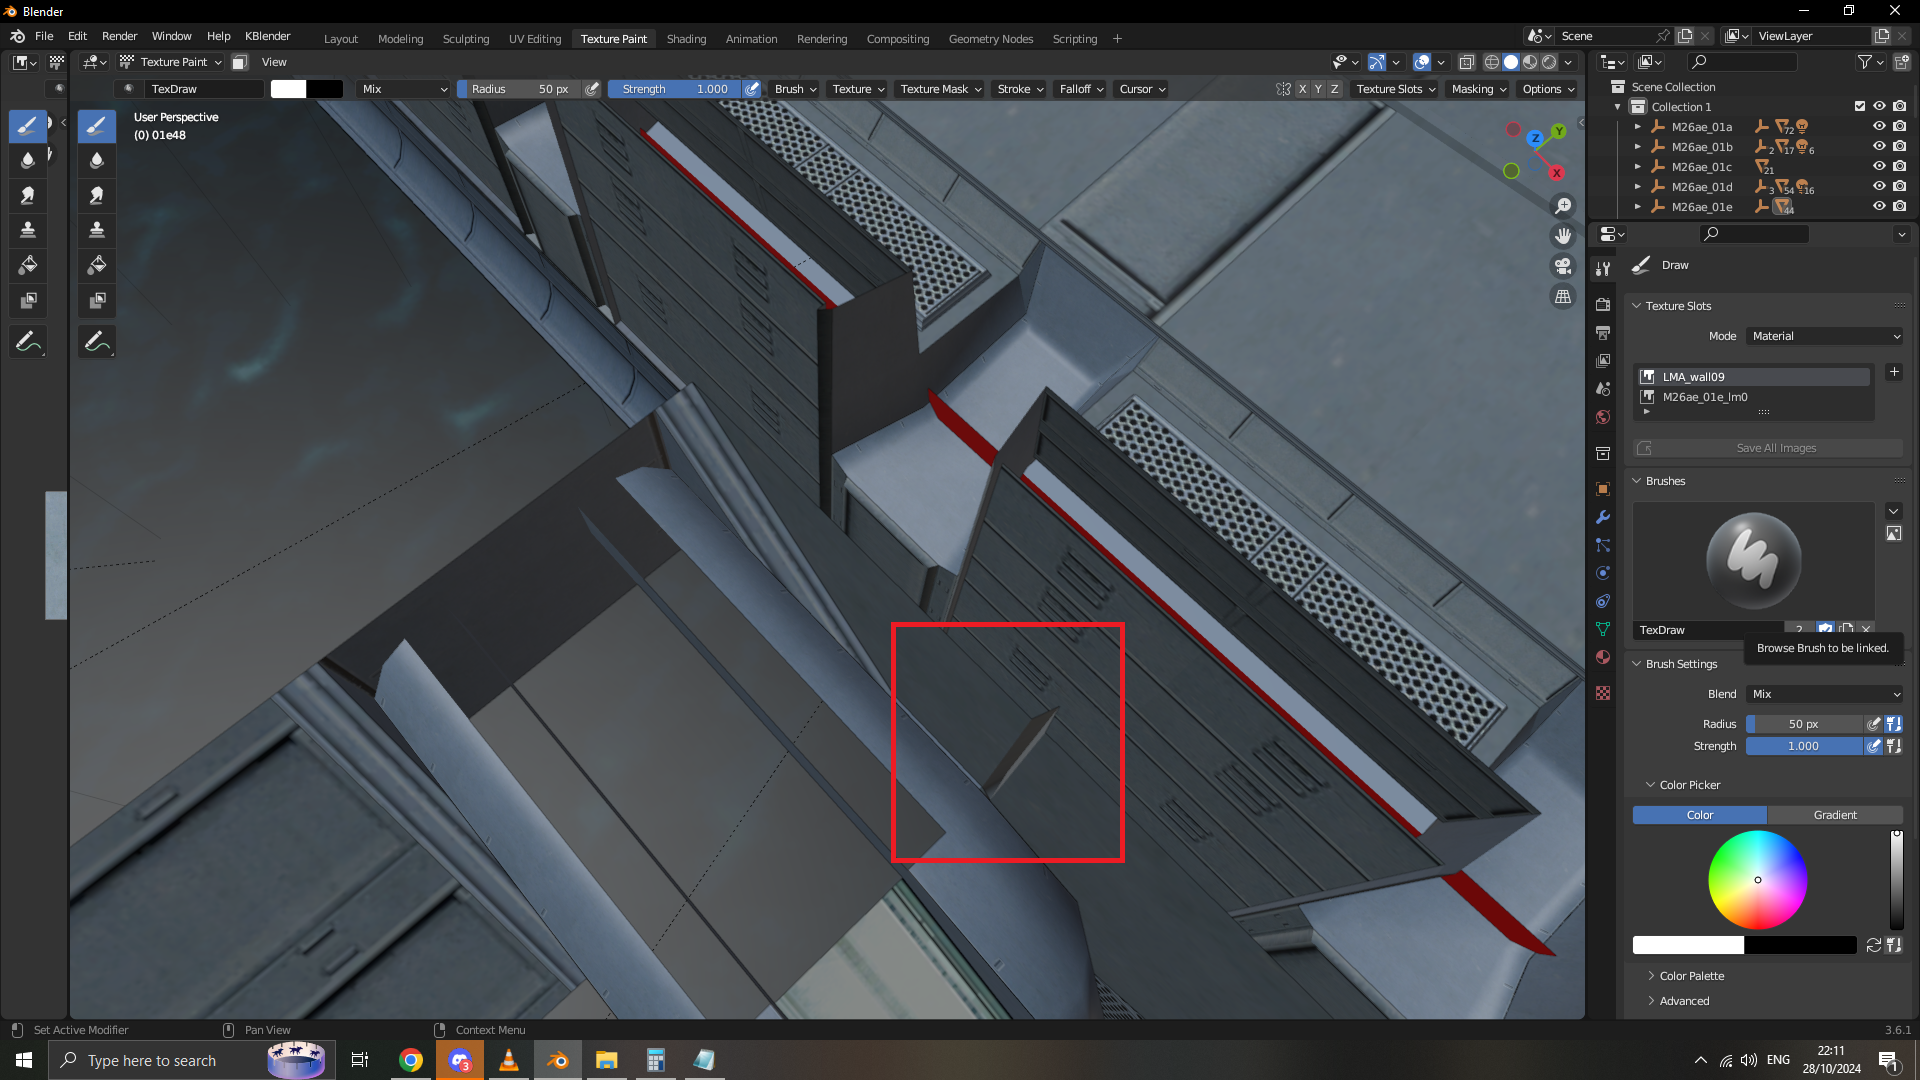This screenshot has height=1080, width=1920.
Task: Click the Texture Paint workspace tab
Action: tap(613, 37)
